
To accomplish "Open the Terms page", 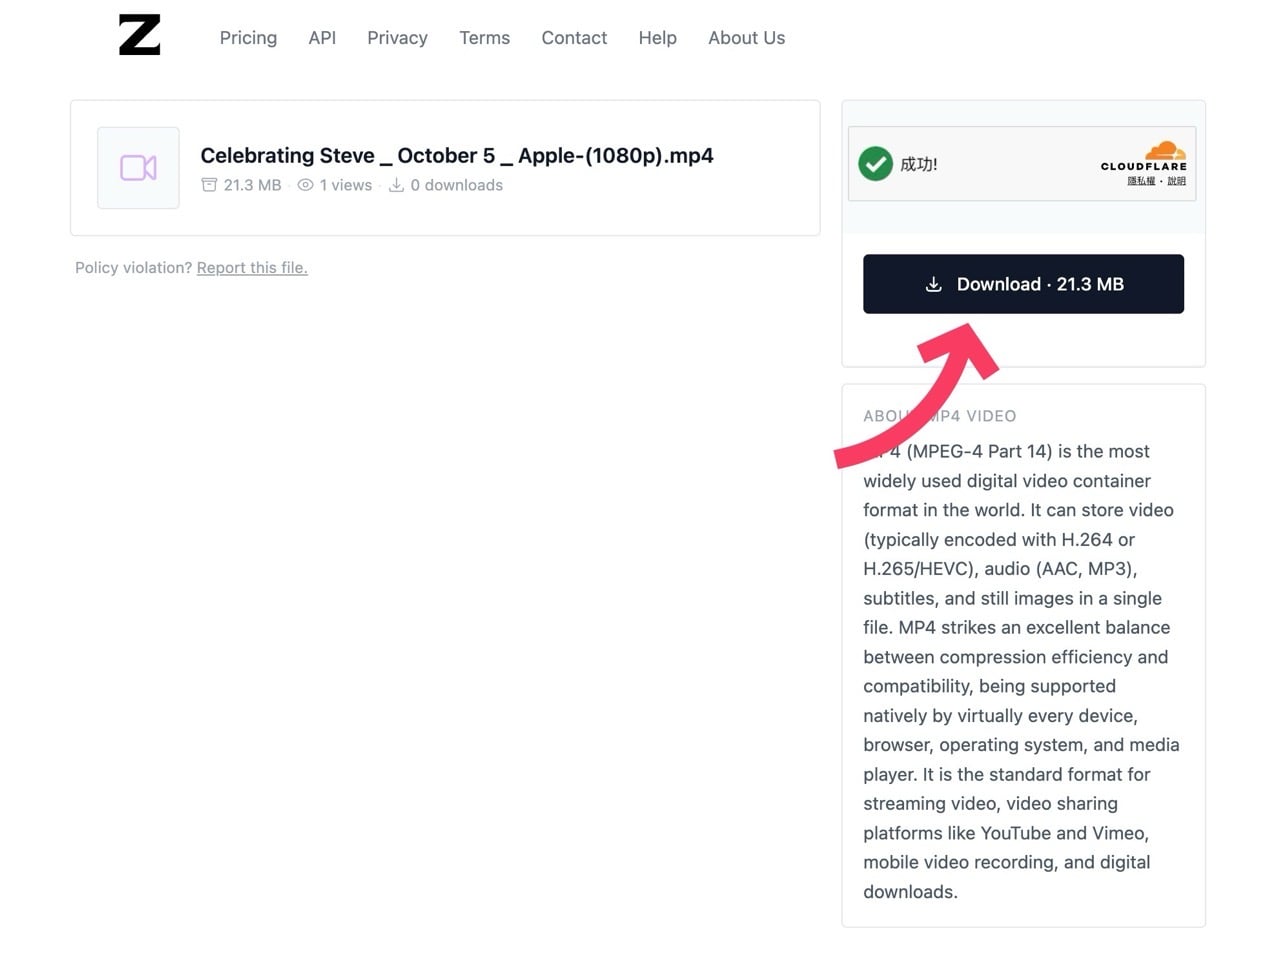I will click(484, 38).
